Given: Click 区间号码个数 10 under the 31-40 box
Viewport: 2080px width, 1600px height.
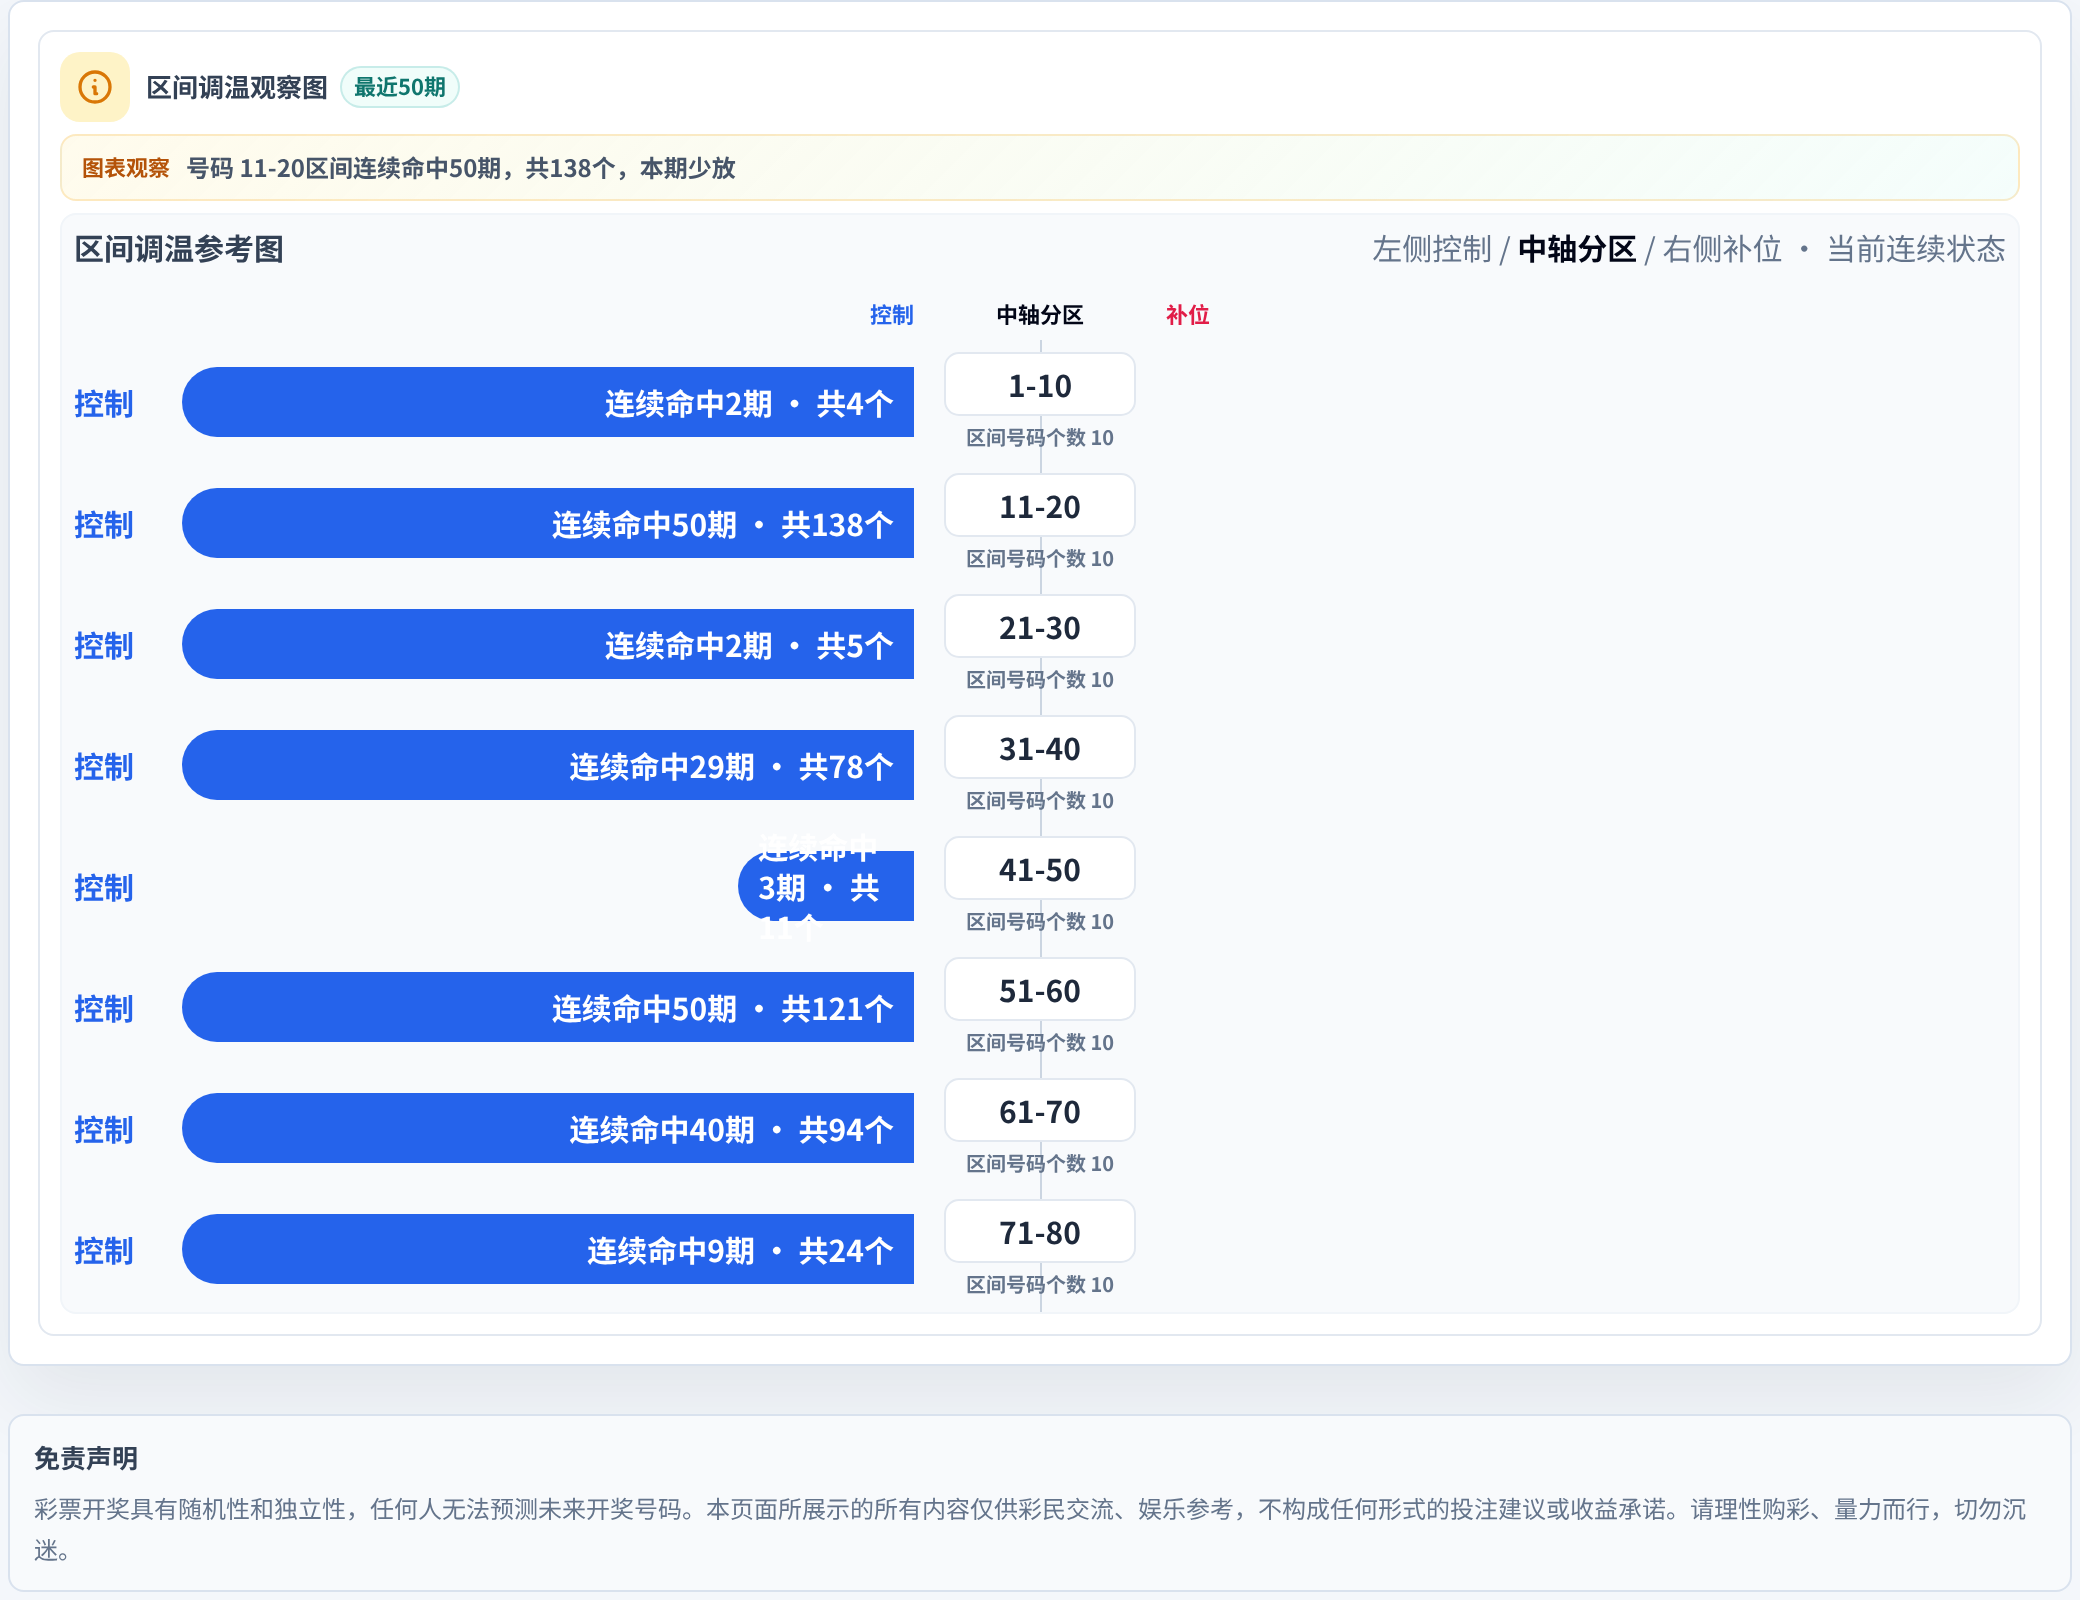Looking at the screenshot, I should pos(1040,801).
